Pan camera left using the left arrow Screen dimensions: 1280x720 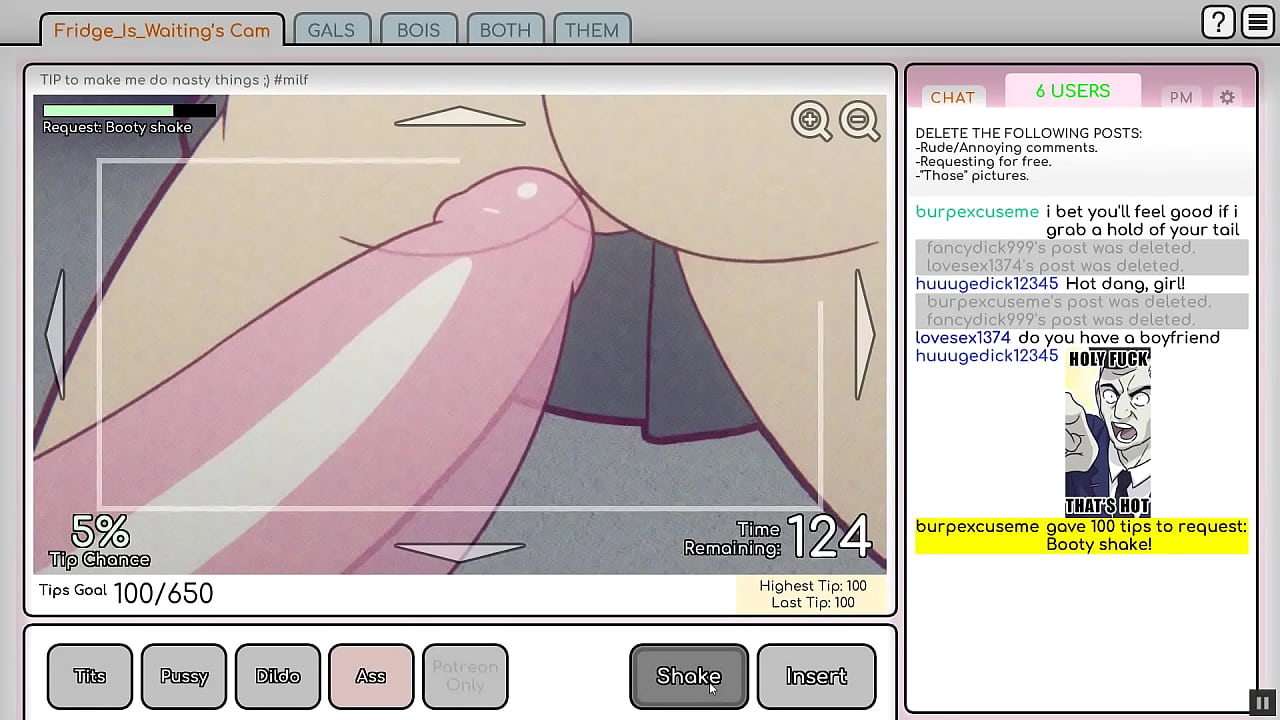55,334
